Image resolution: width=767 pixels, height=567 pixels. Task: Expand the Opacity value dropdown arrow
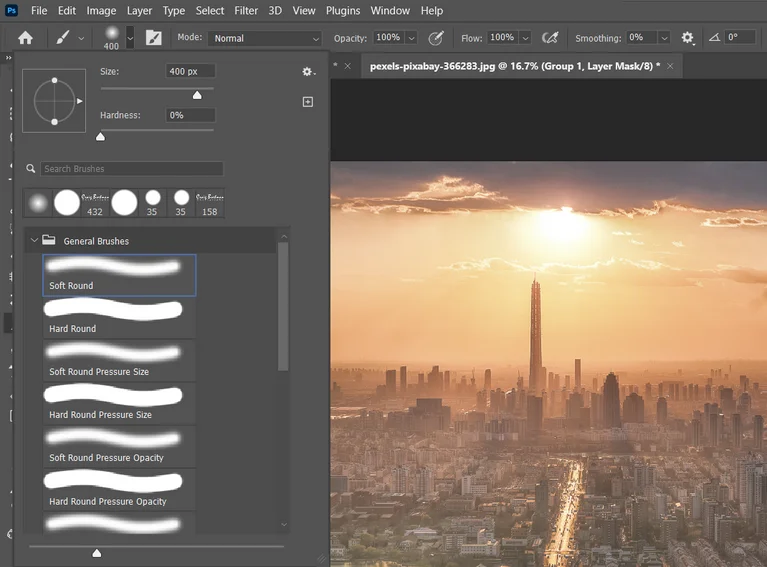(x=411, y=38)
